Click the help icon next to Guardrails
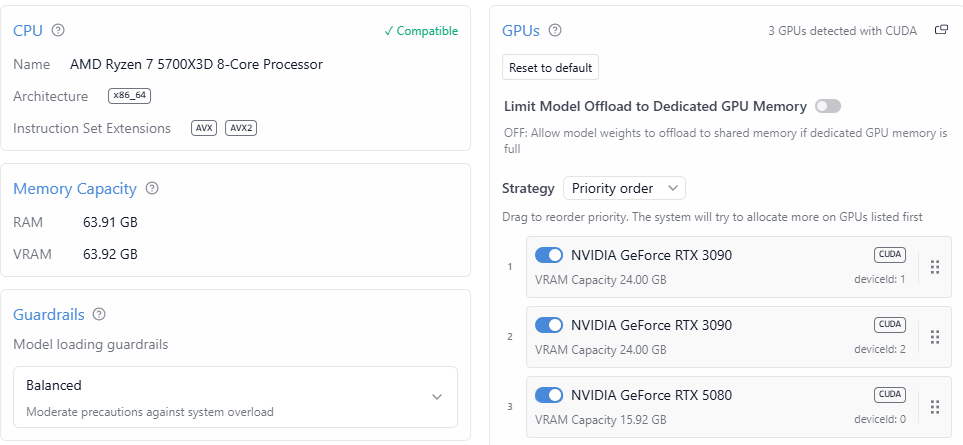This screenshot has height=445, width=963. (99, 314)
